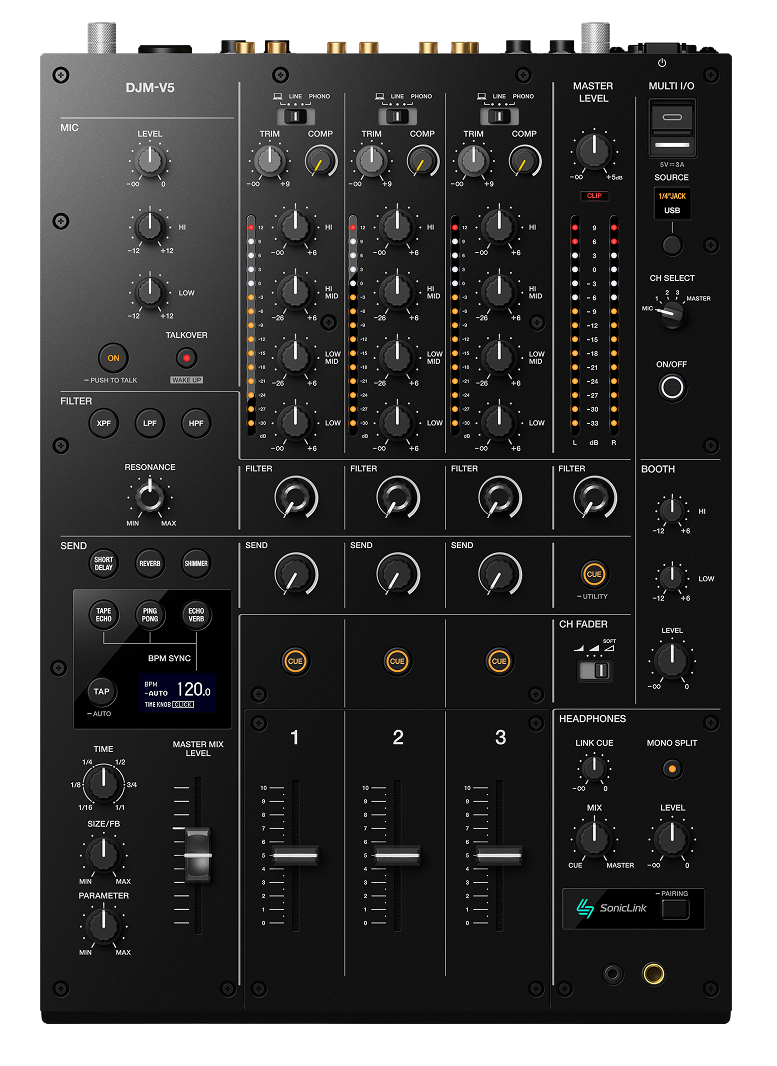Flip channel 1 LINE/PHONO input switch
The height and width of the screenshot is (1066, 777).
click(x=295, y=116)
